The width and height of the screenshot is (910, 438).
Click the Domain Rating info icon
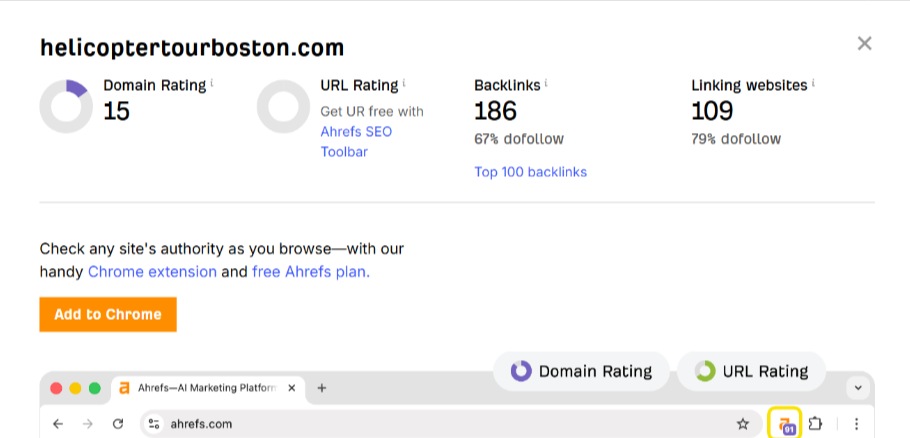(212, 84)
